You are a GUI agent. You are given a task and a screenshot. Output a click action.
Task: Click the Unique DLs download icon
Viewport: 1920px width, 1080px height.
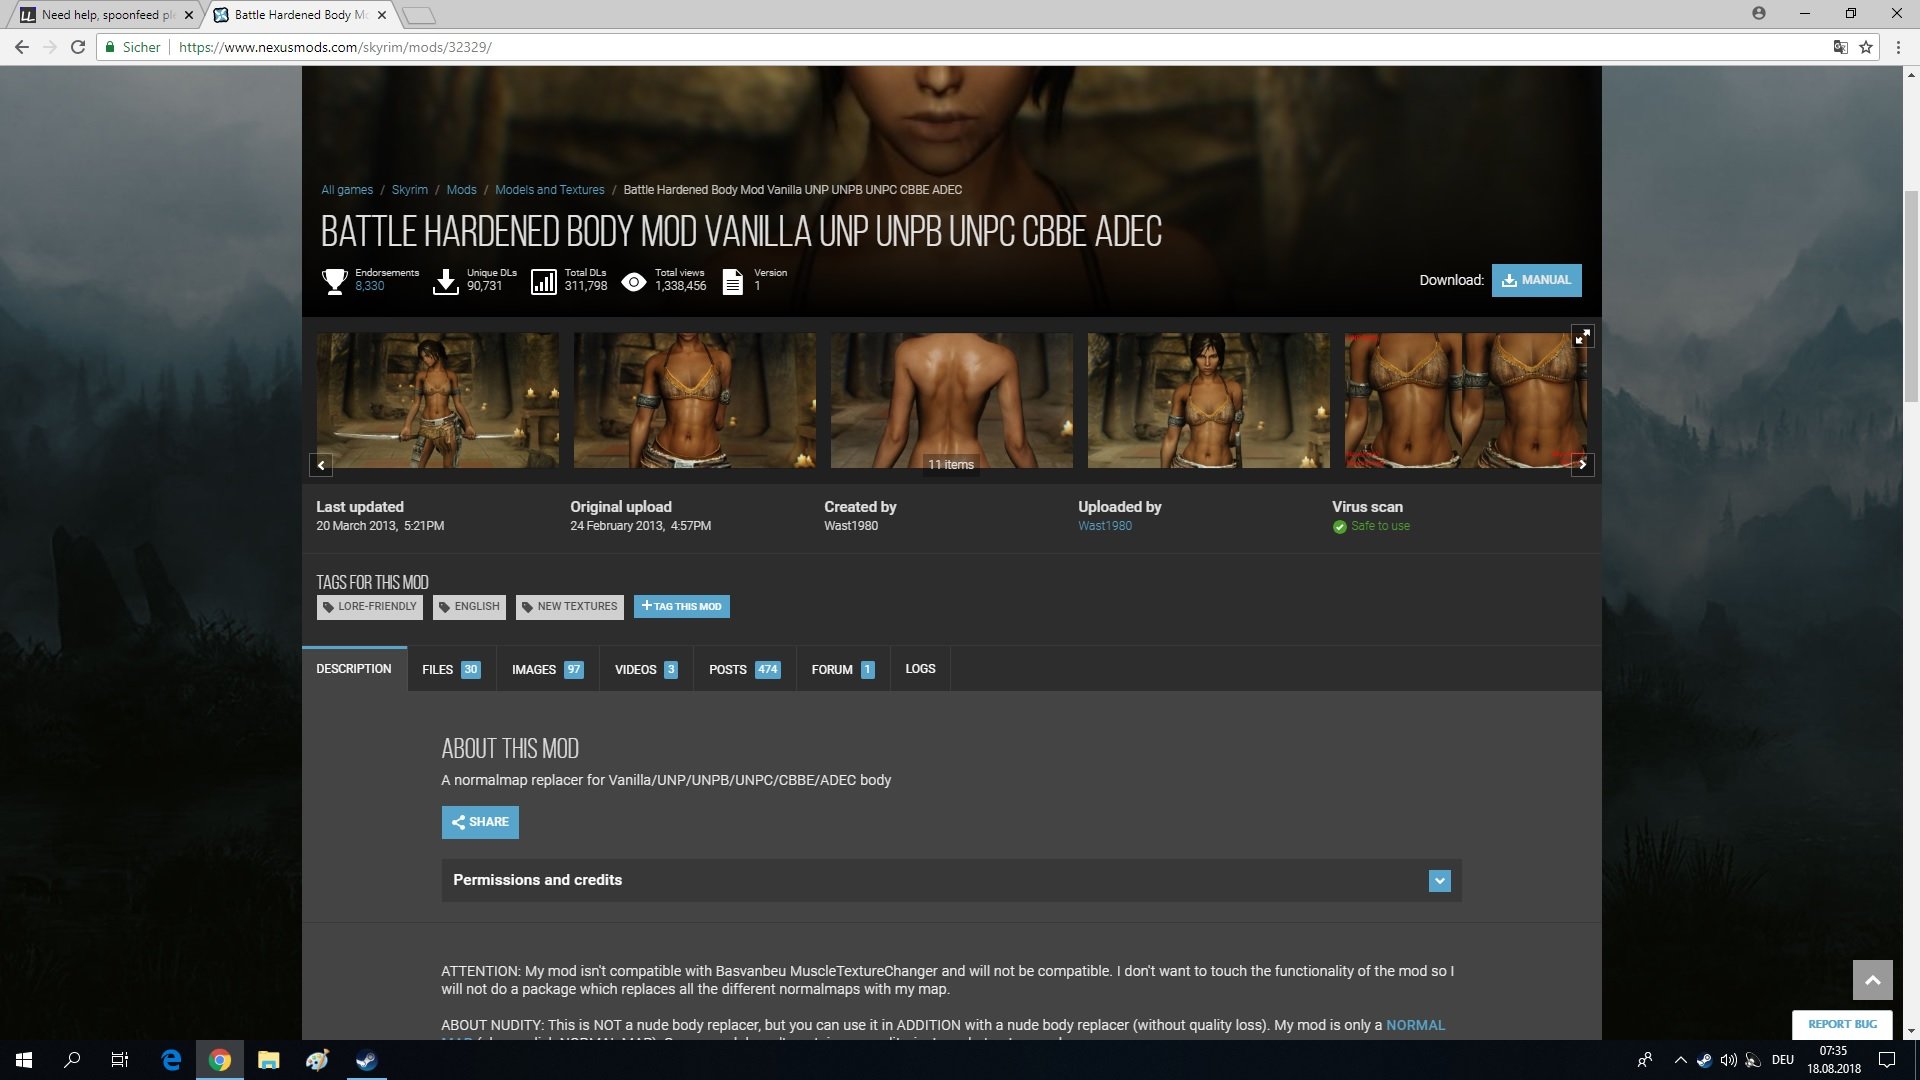[446, 281]
